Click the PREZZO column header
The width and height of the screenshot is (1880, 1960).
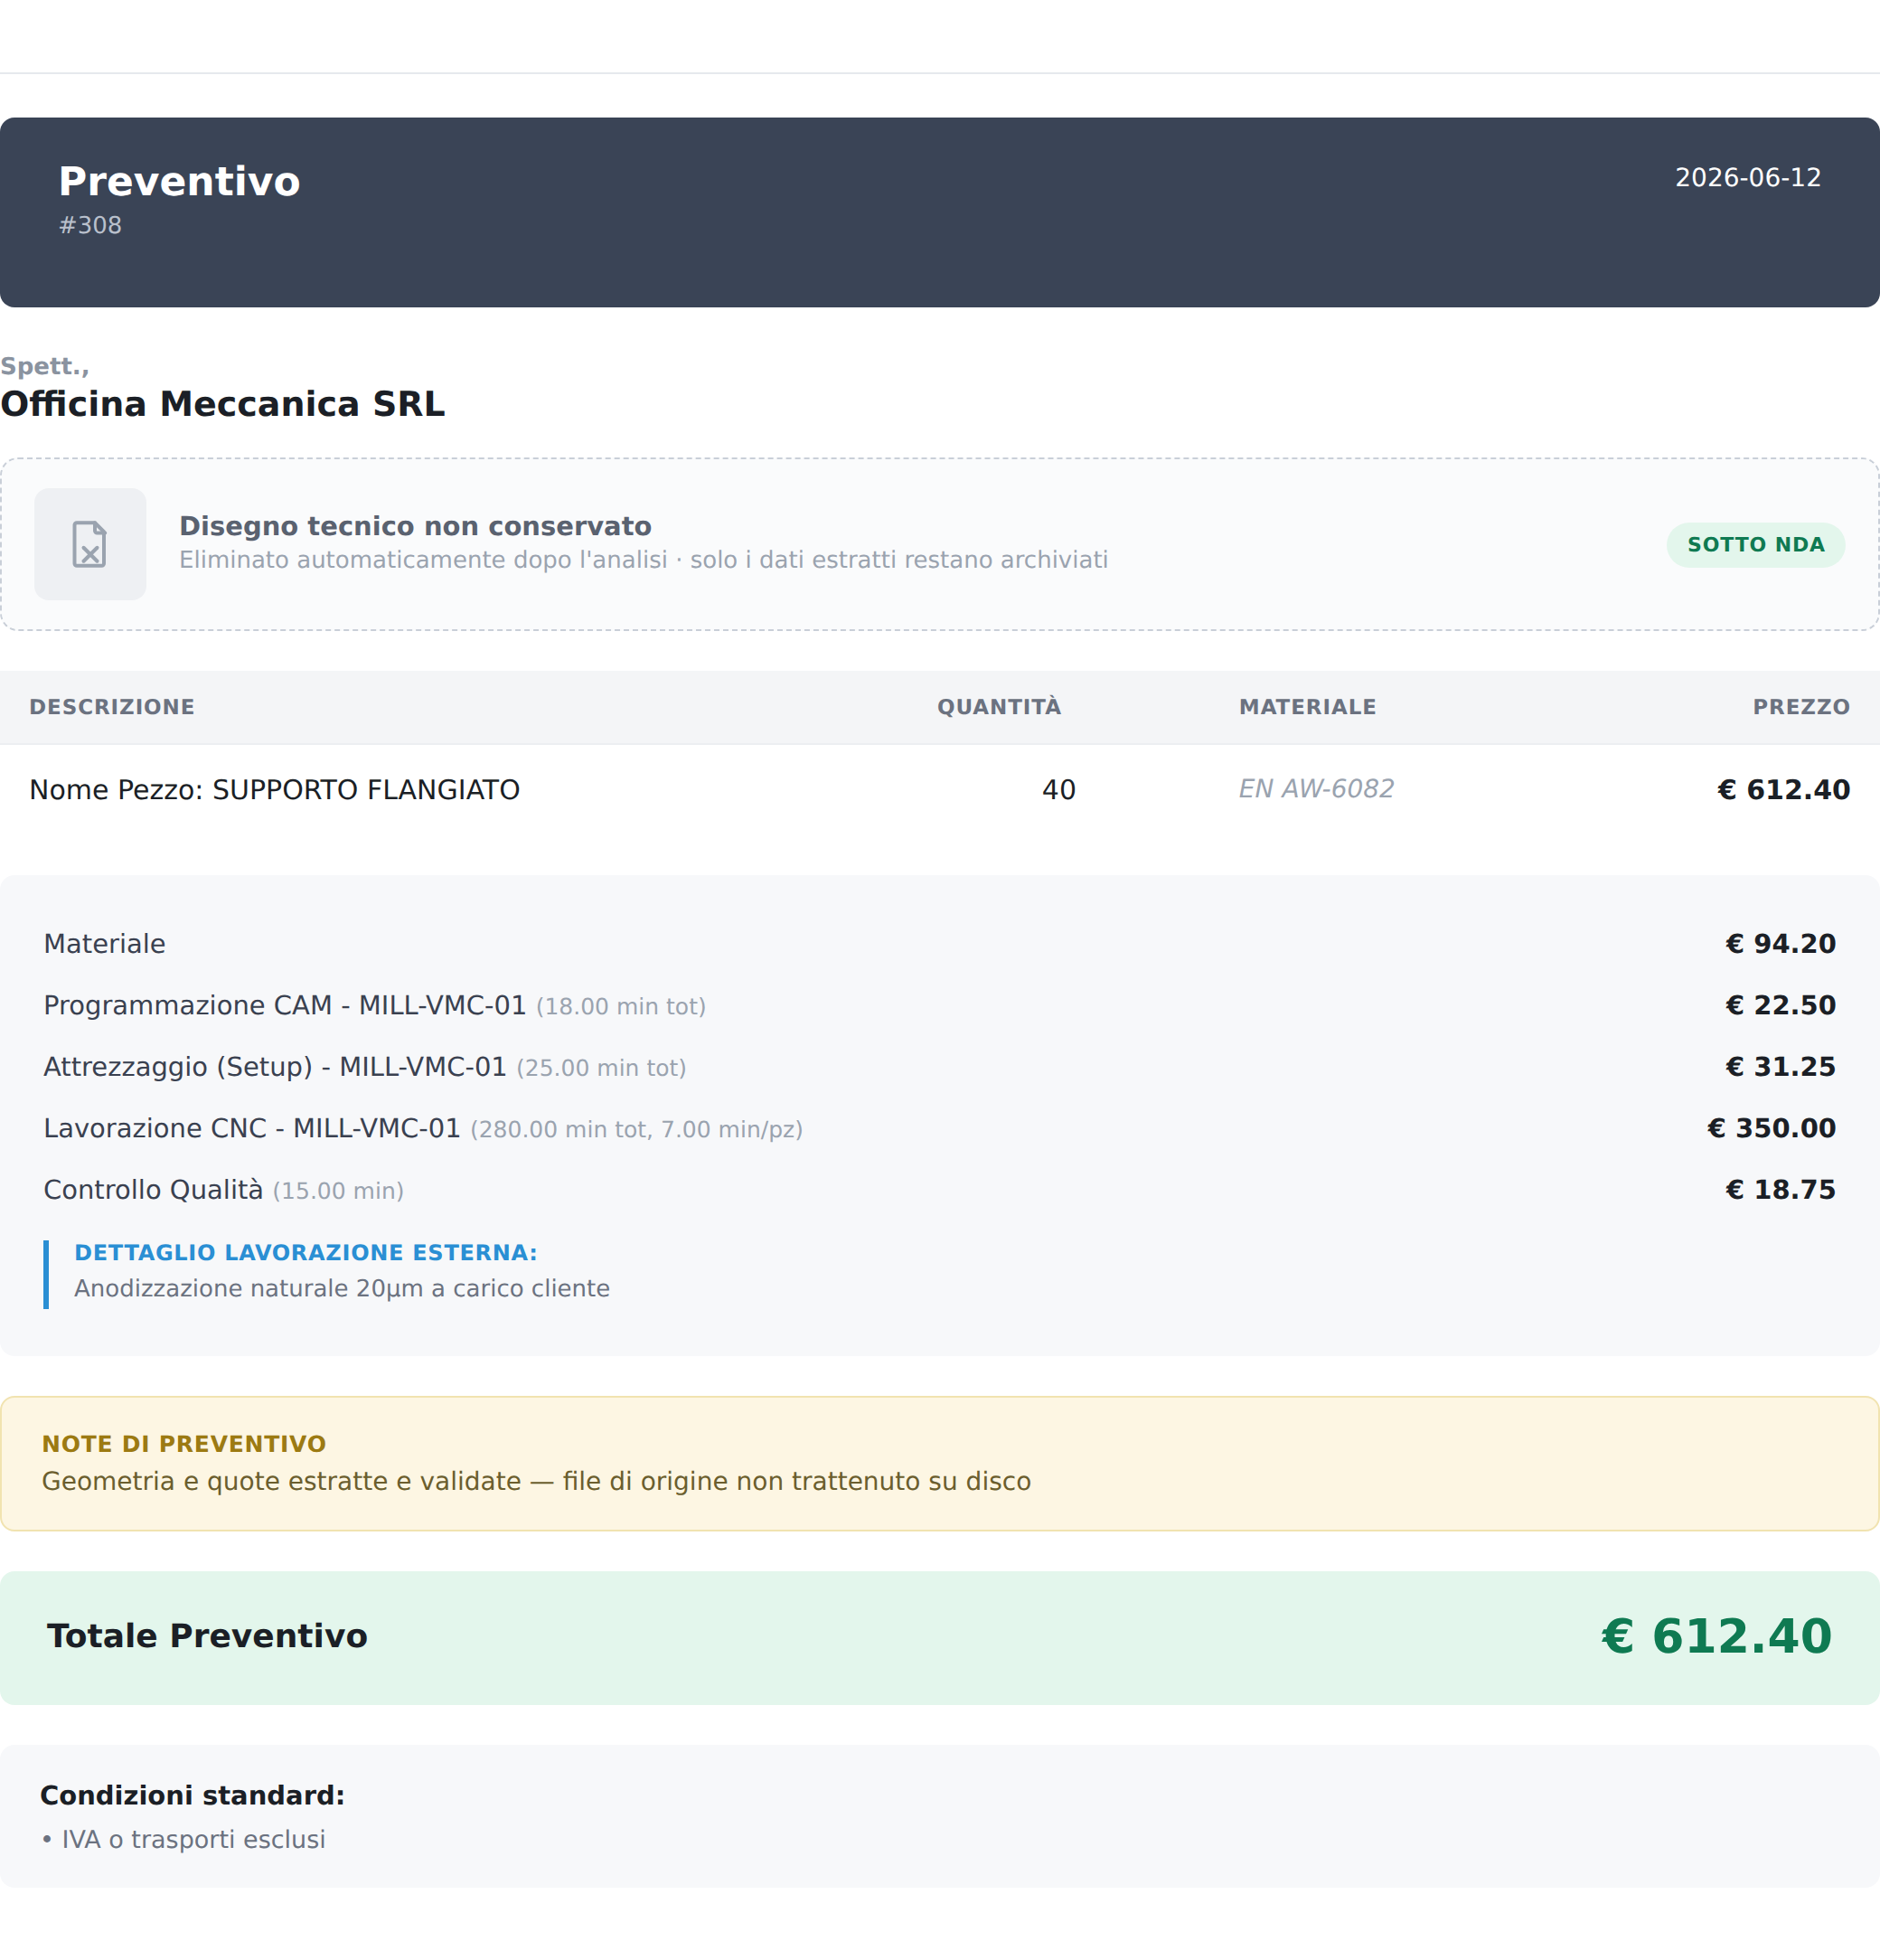[1801, 707]
